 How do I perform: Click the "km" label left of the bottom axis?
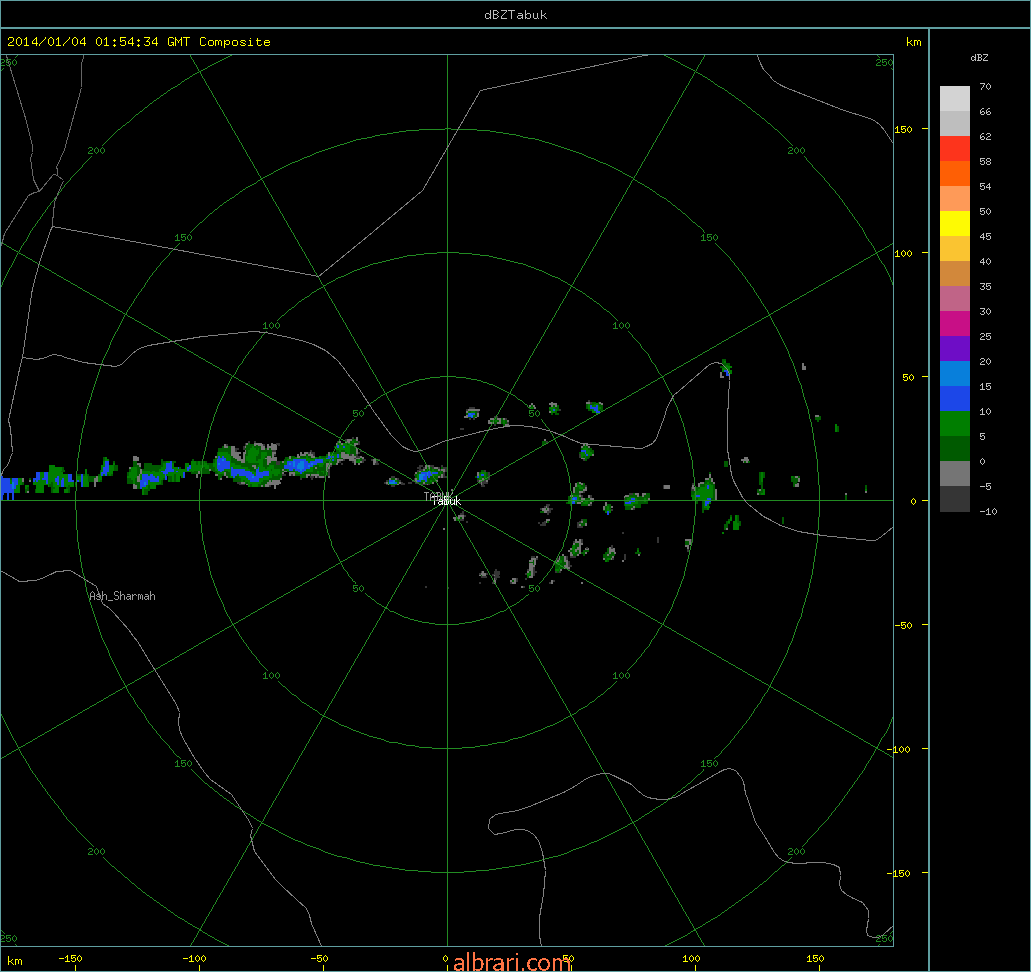click(x=14, y=961)
